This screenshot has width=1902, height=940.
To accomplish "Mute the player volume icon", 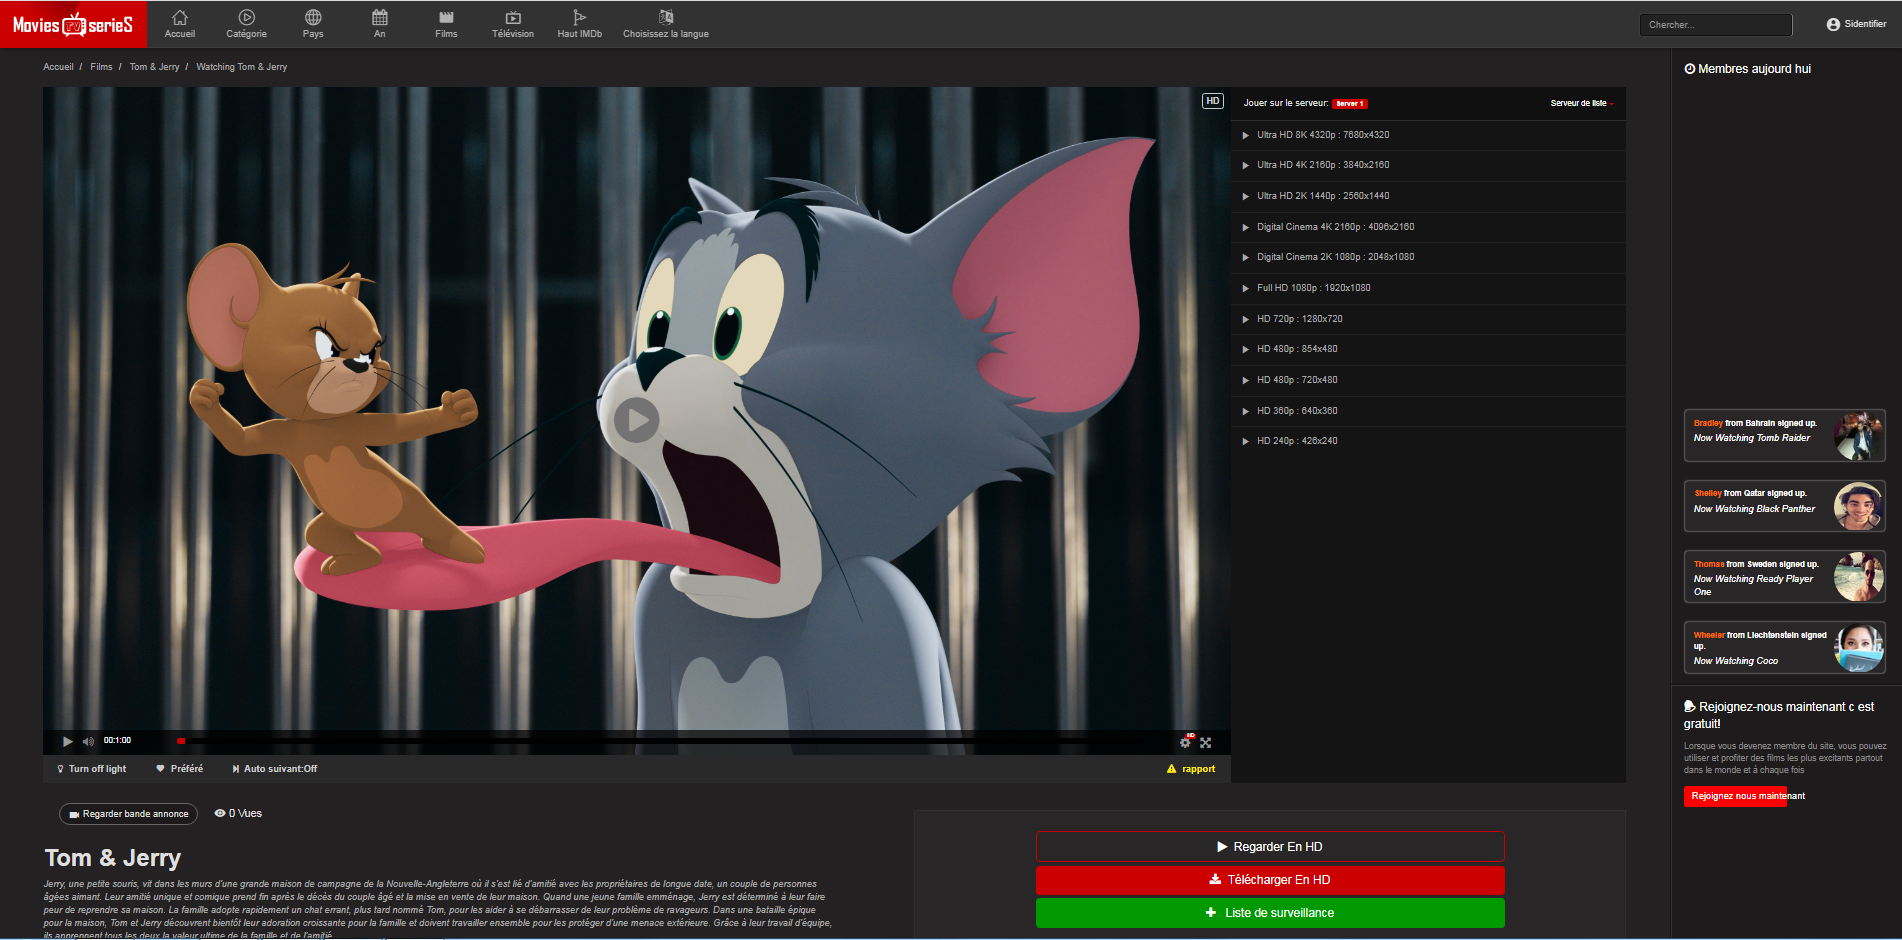I will pos(88,741).
